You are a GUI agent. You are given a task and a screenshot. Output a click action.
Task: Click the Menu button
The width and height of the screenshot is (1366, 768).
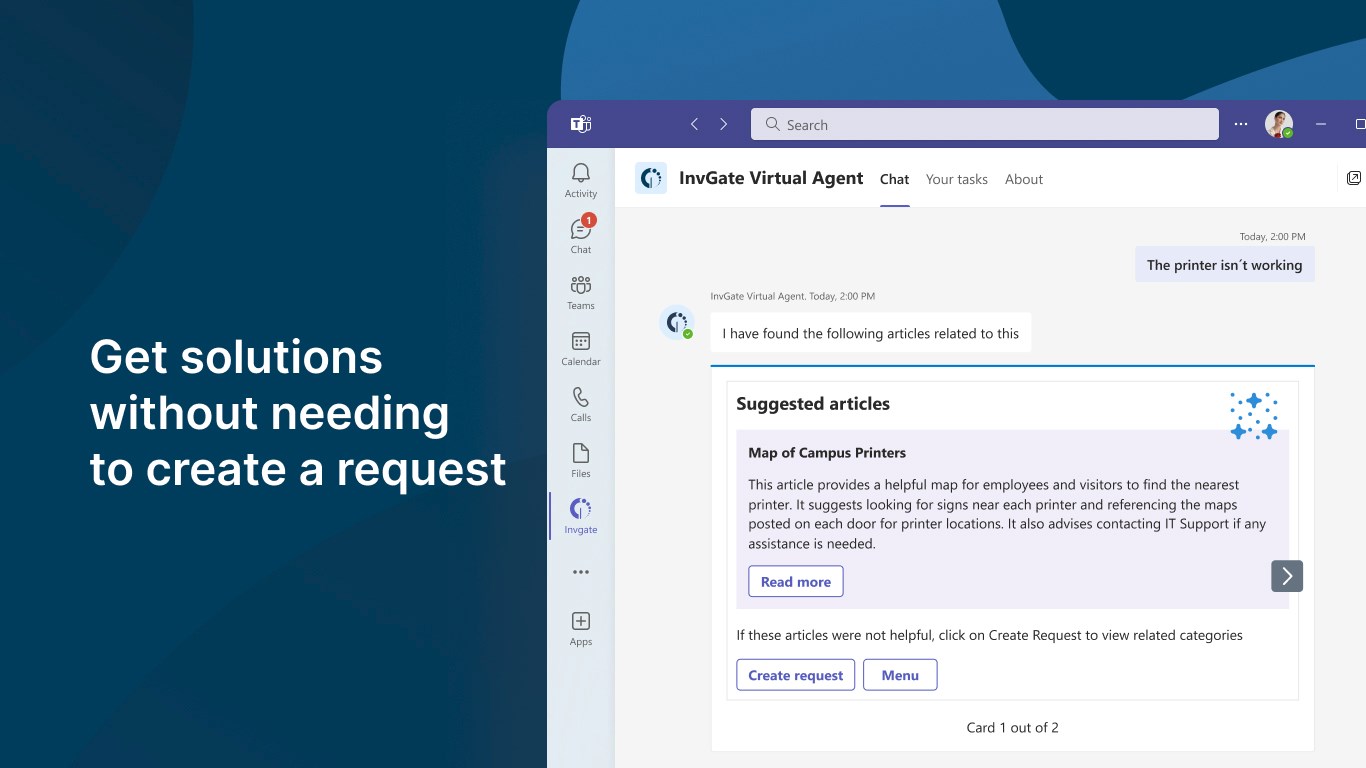pyautogui.click(x=900, y=675)
